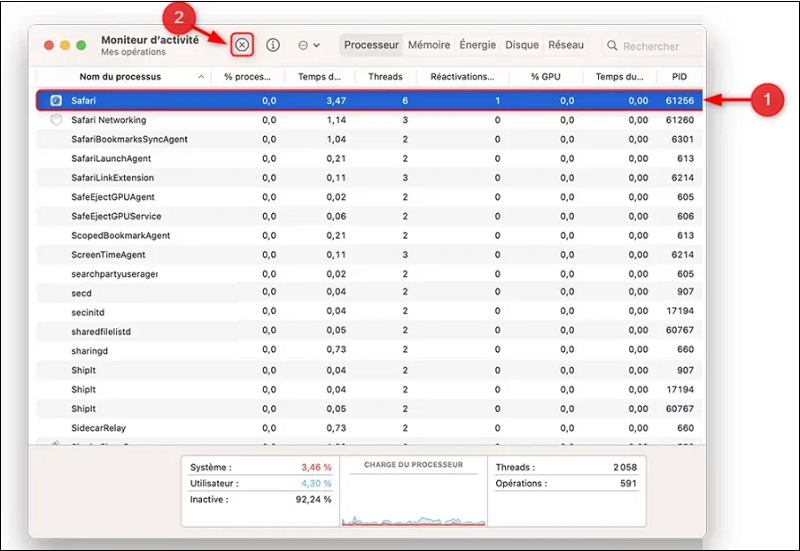This screenshot has width=800, height=551.
Task: Sort by Nom du processus column
Action: (120, 77)
